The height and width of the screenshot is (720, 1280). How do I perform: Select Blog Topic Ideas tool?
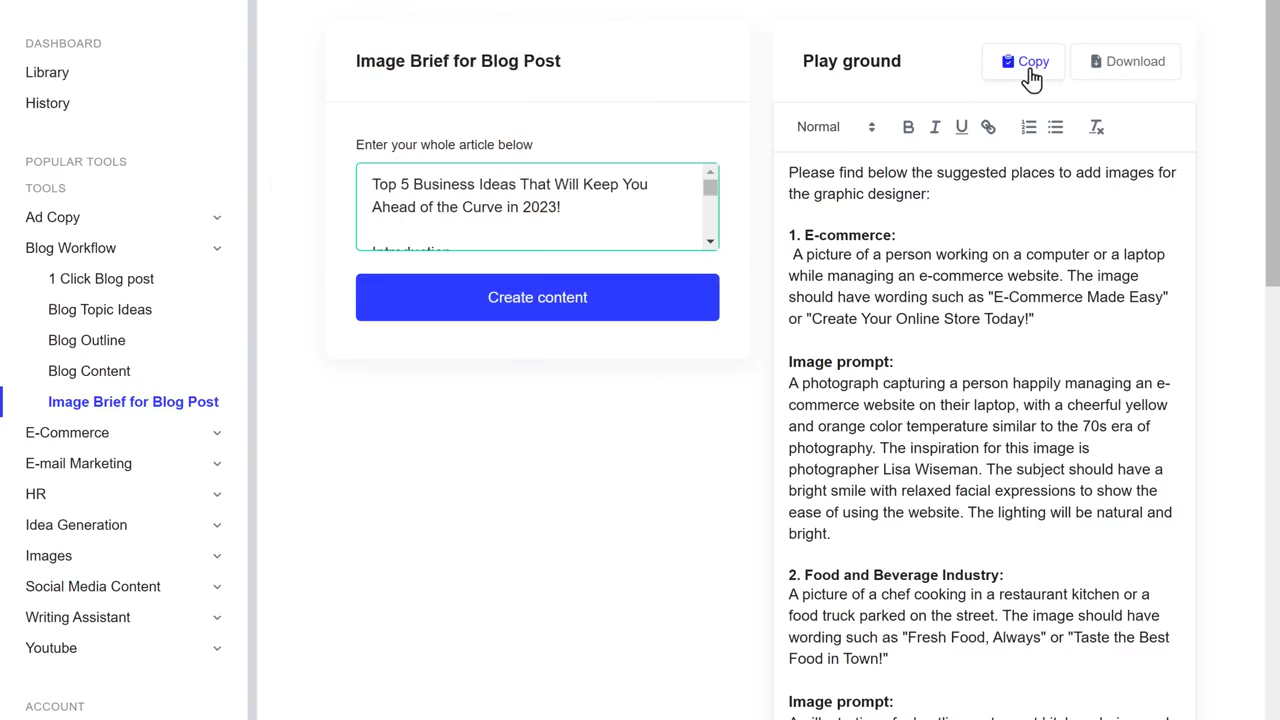[x=100, y=309]
